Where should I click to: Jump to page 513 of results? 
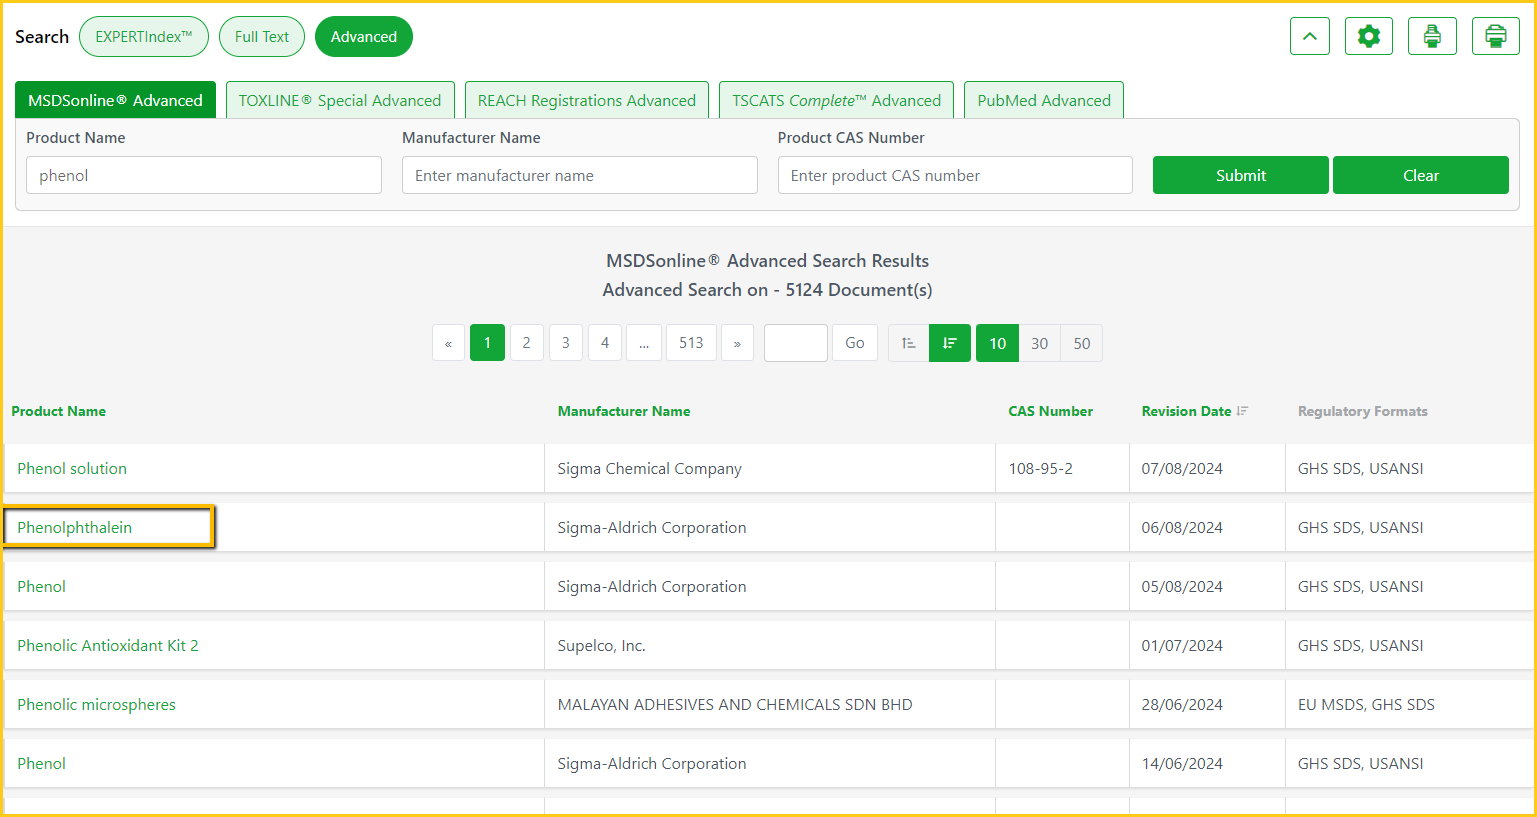coord(691,343)
